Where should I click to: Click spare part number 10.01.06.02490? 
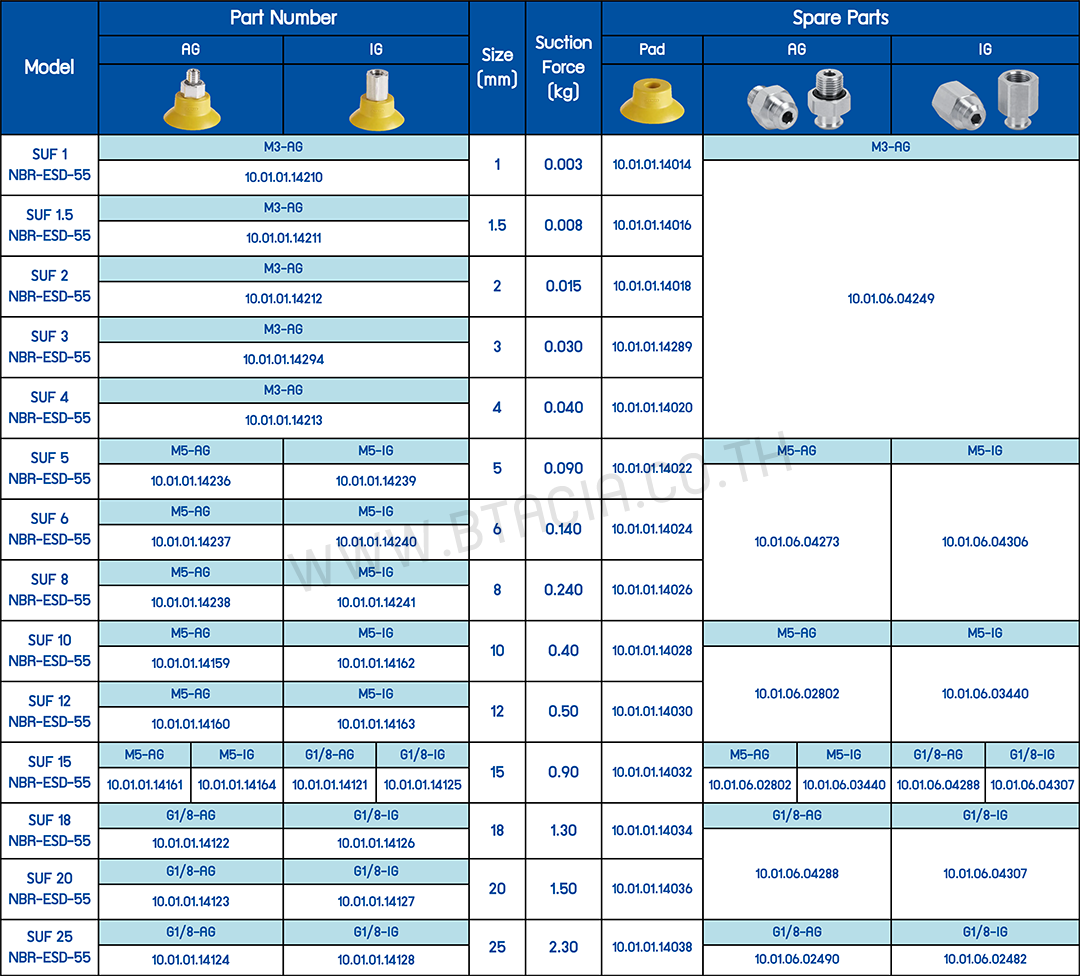pyautogui.click(x=797, y=959)
